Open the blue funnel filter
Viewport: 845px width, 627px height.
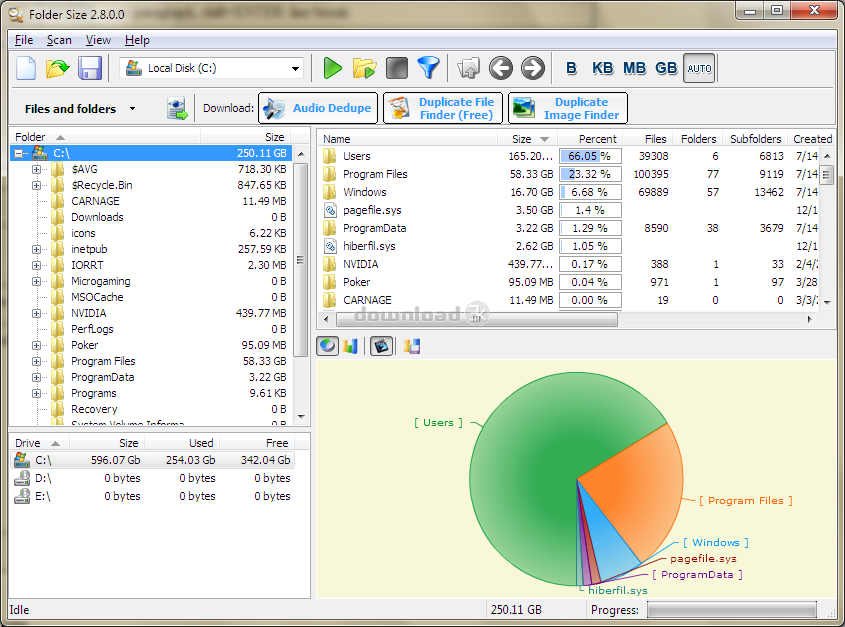pyautogui.click(x=429, y=68)
